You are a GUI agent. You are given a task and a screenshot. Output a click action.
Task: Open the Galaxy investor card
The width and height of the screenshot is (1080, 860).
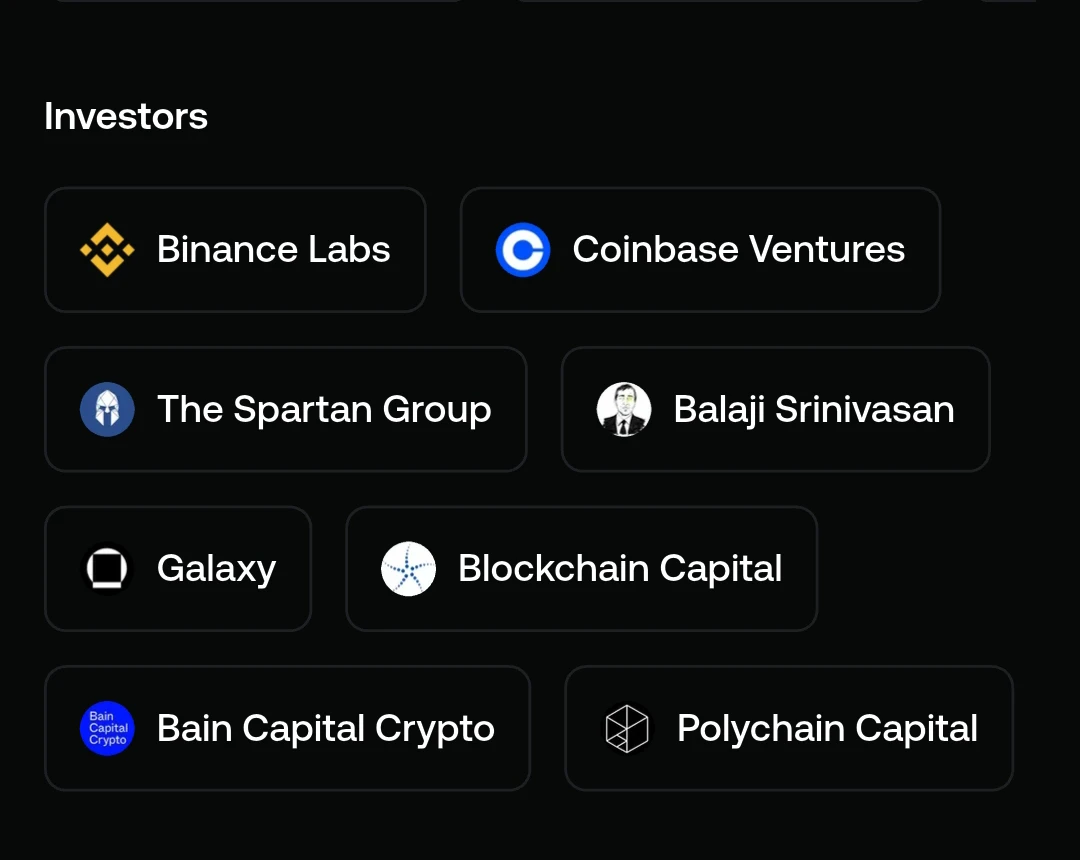[x=178, y=569]
